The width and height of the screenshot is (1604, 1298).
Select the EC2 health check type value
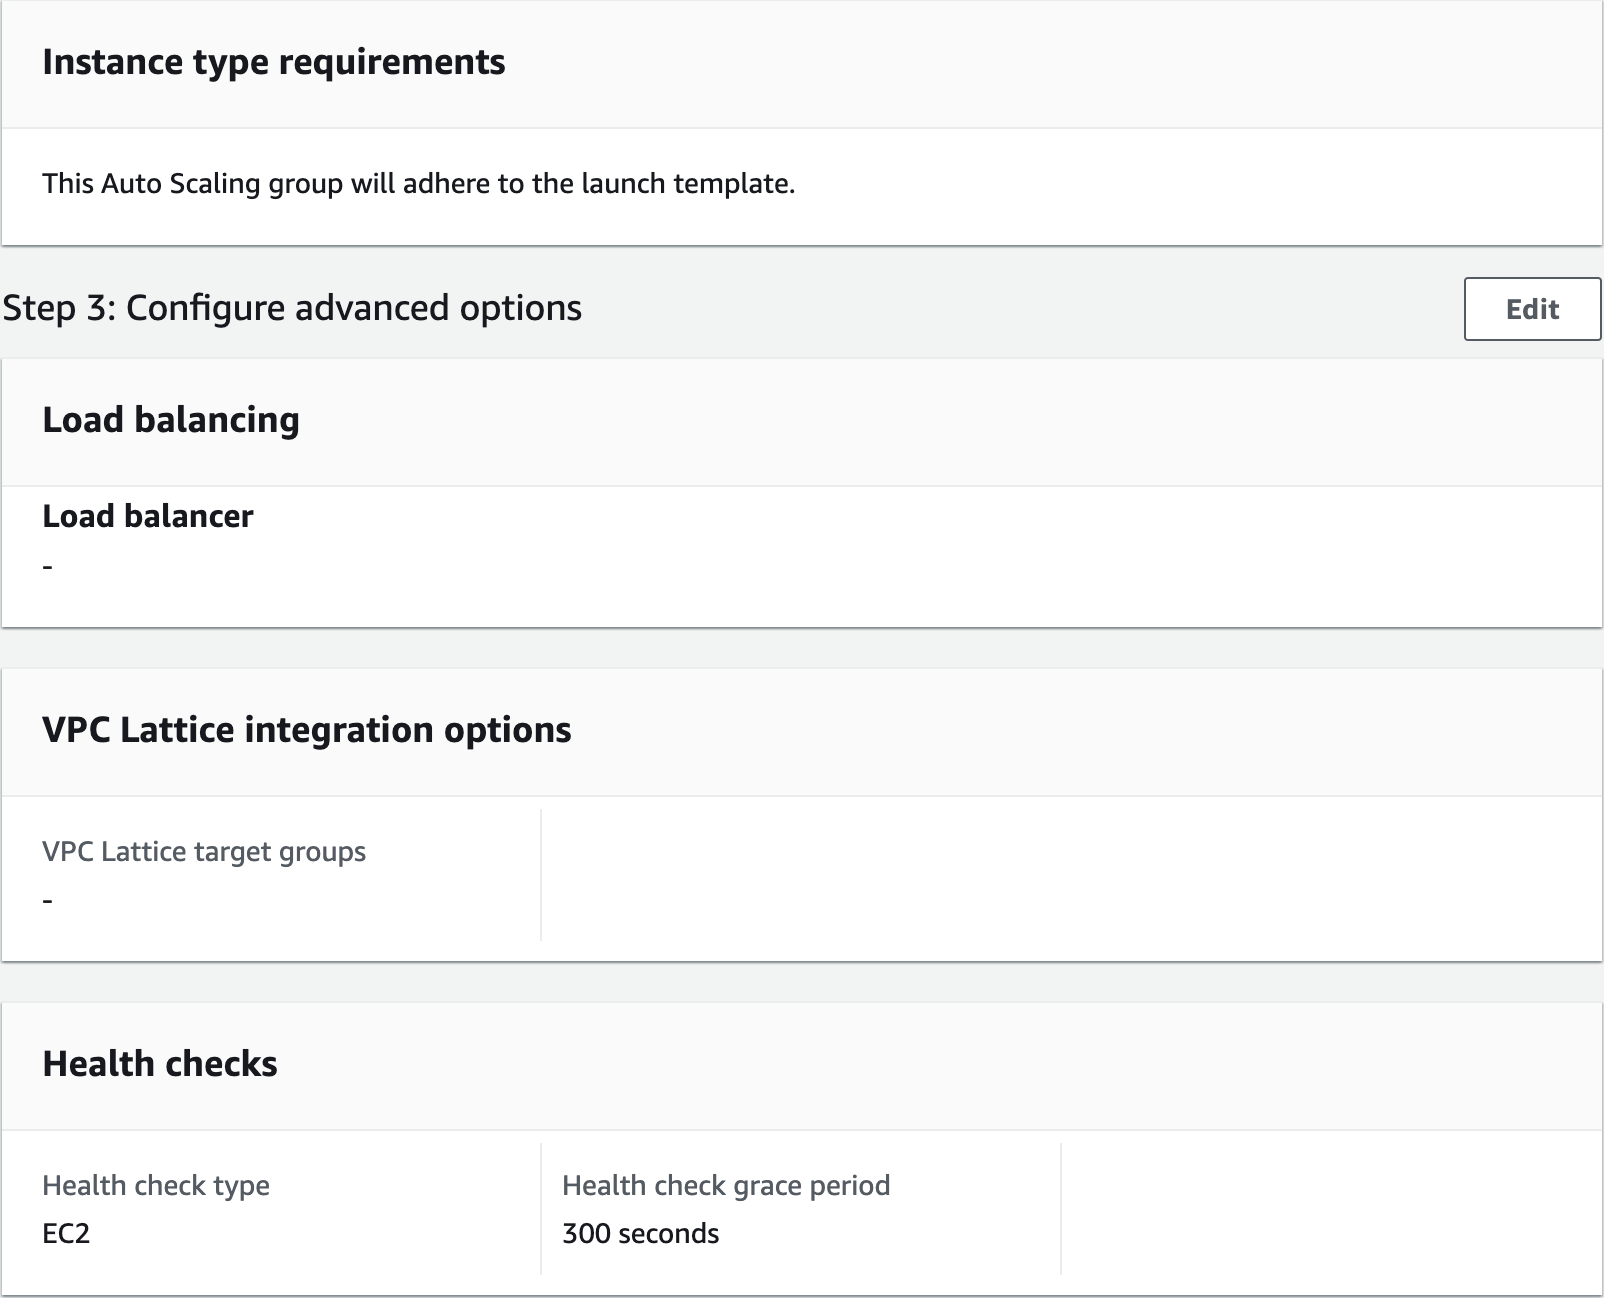pyautogui.click(x=66, y=1234)
